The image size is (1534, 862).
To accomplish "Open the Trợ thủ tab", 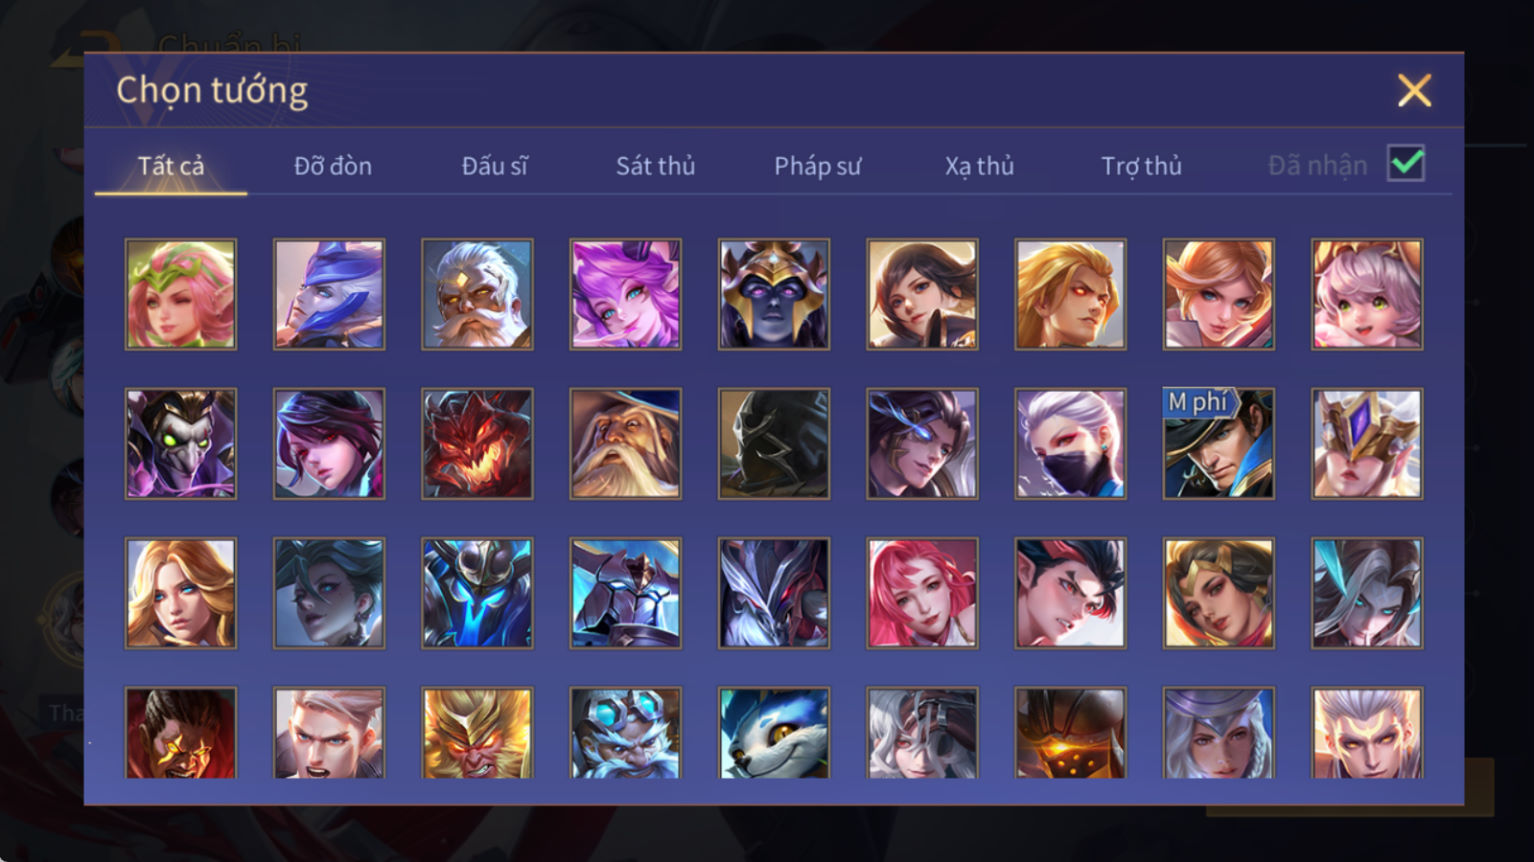I will point(1141,166).
